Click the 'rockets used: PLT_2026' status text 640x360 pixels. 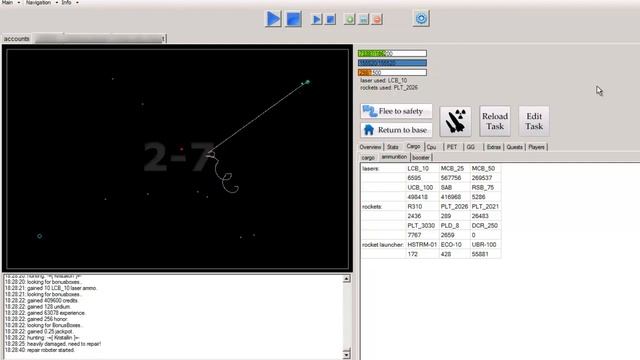point(389,87)
